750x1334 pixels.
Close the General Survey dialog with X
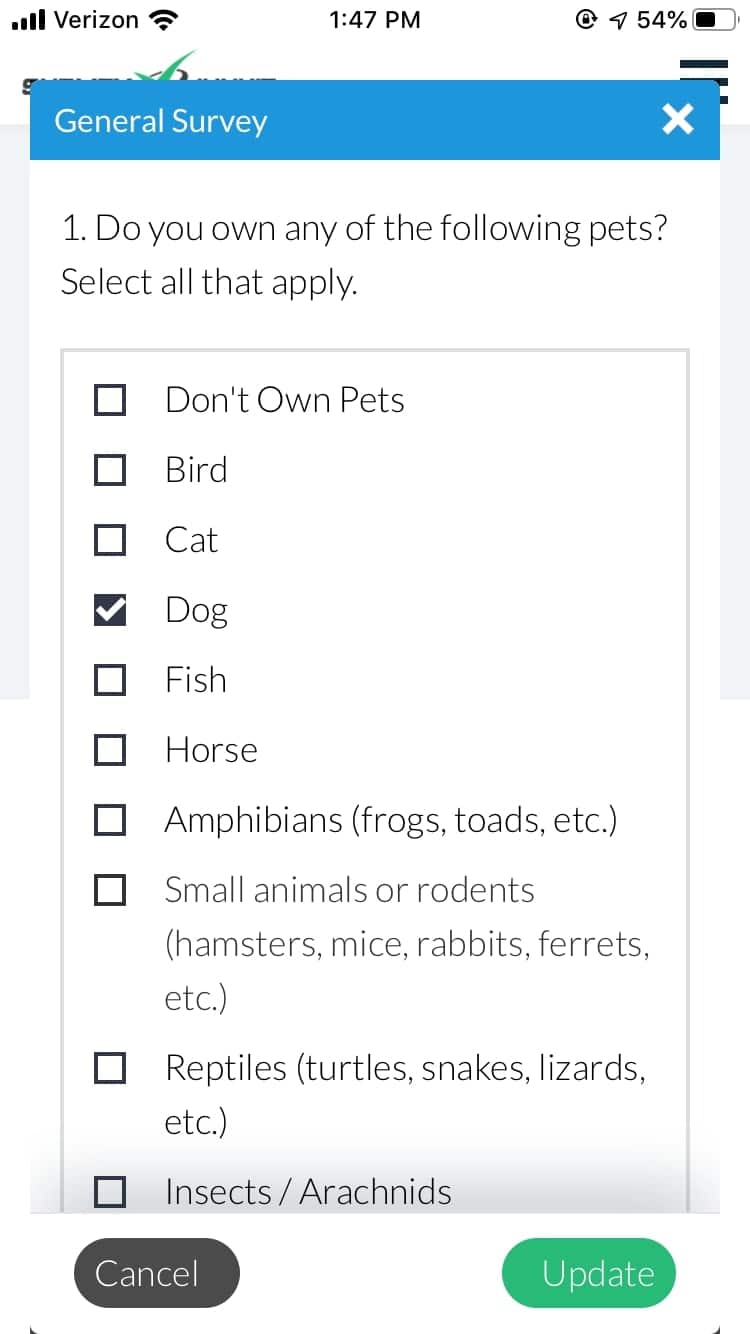pos(677,121)
